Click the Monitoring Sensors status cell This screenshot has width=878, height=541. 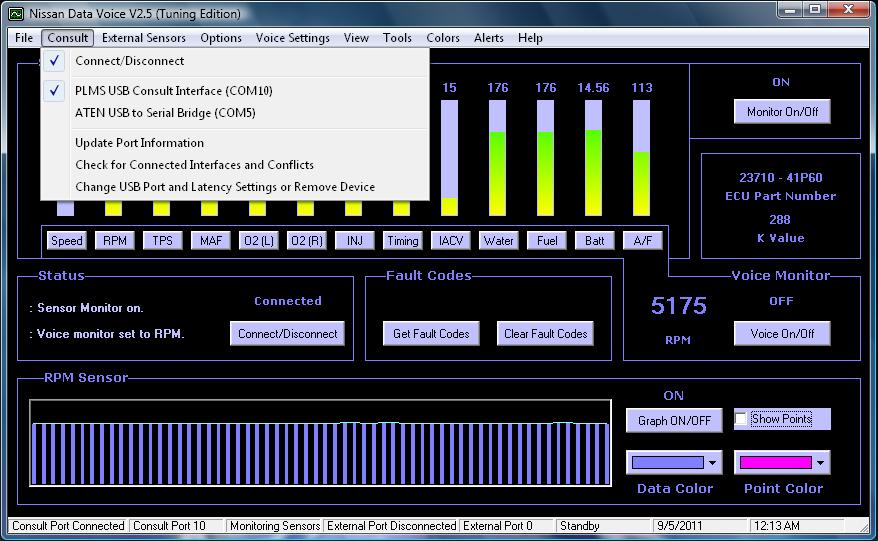pos(275,526)
